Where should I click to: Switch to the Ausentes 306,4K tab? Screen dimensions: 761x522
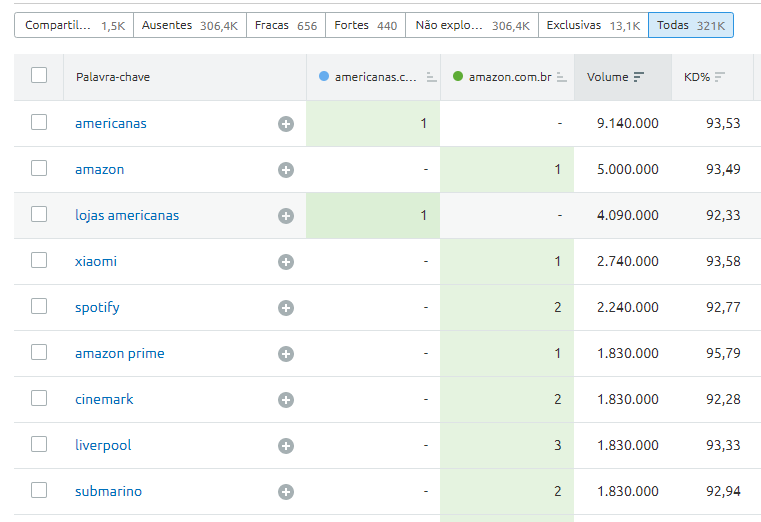click(x=190, y=25)
